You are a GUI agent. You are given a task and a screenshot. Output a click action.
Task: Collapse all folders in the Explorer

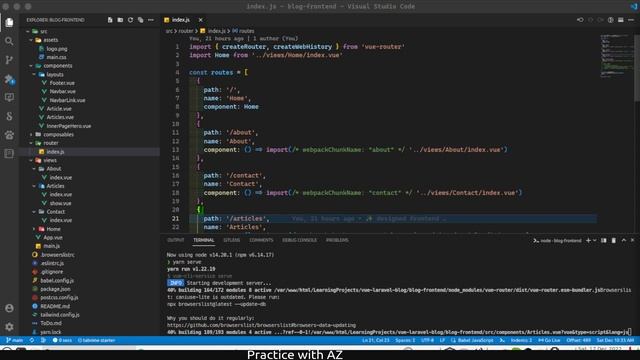pyautogui.click(x=140, y=20)
